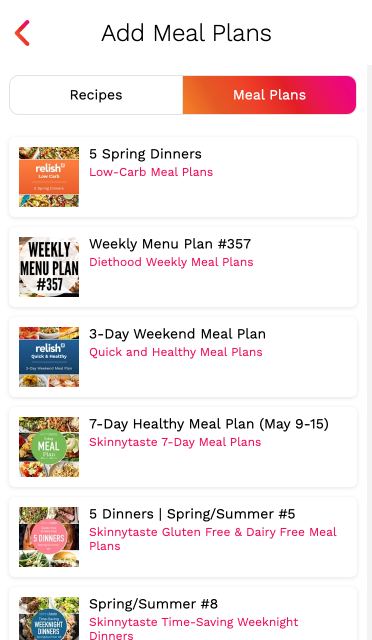Open Quick and Healthy Meal Plans link
Screen dimensions: 372x640
tap(176, 352)
